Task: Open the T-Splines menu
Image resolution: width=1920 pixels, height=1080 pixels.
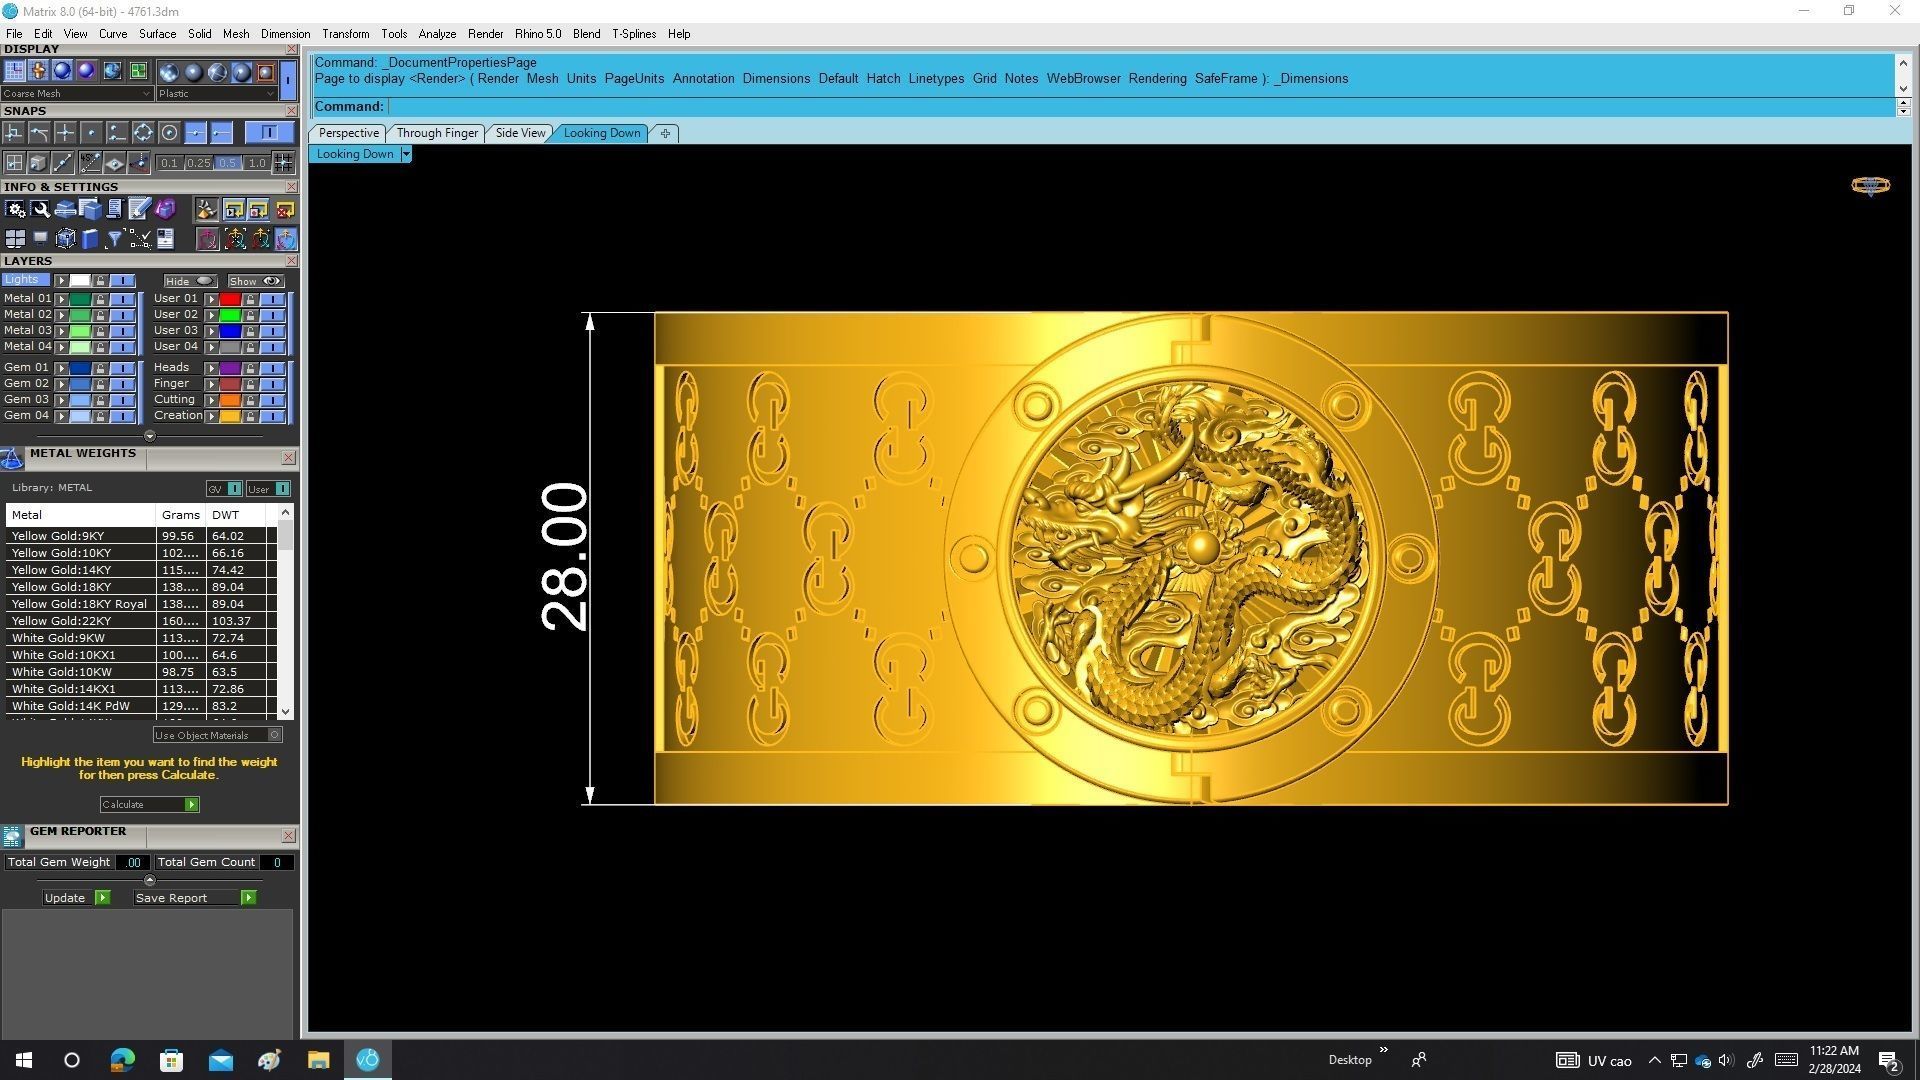Action: tap(633, 34)
